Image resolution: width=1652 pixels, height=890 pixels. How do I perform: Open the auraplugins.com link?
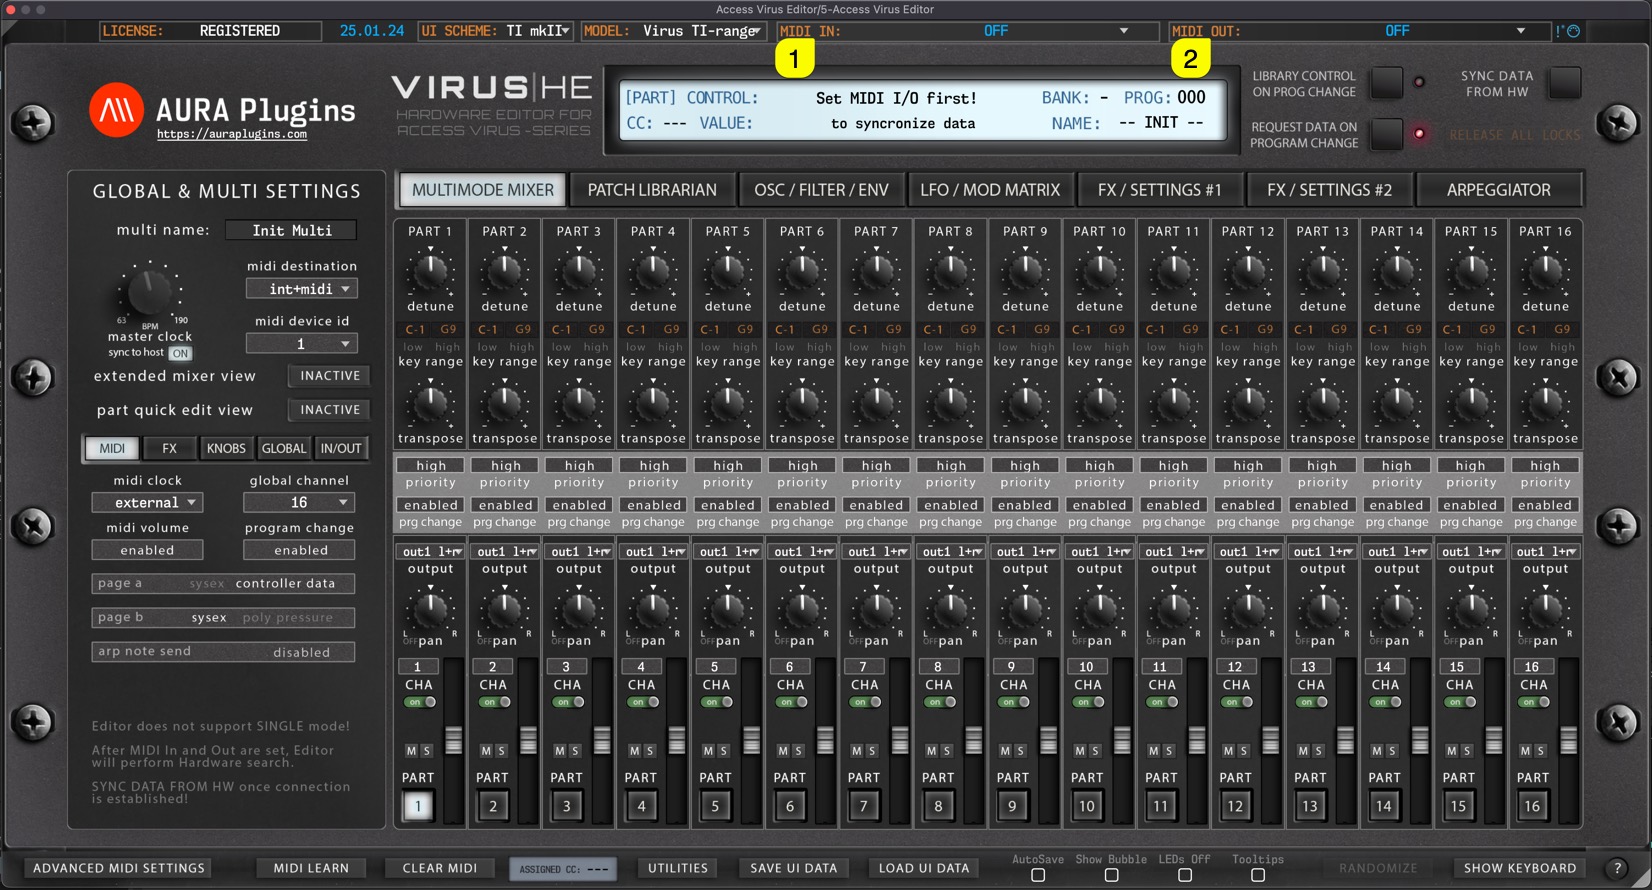(232, 134)
